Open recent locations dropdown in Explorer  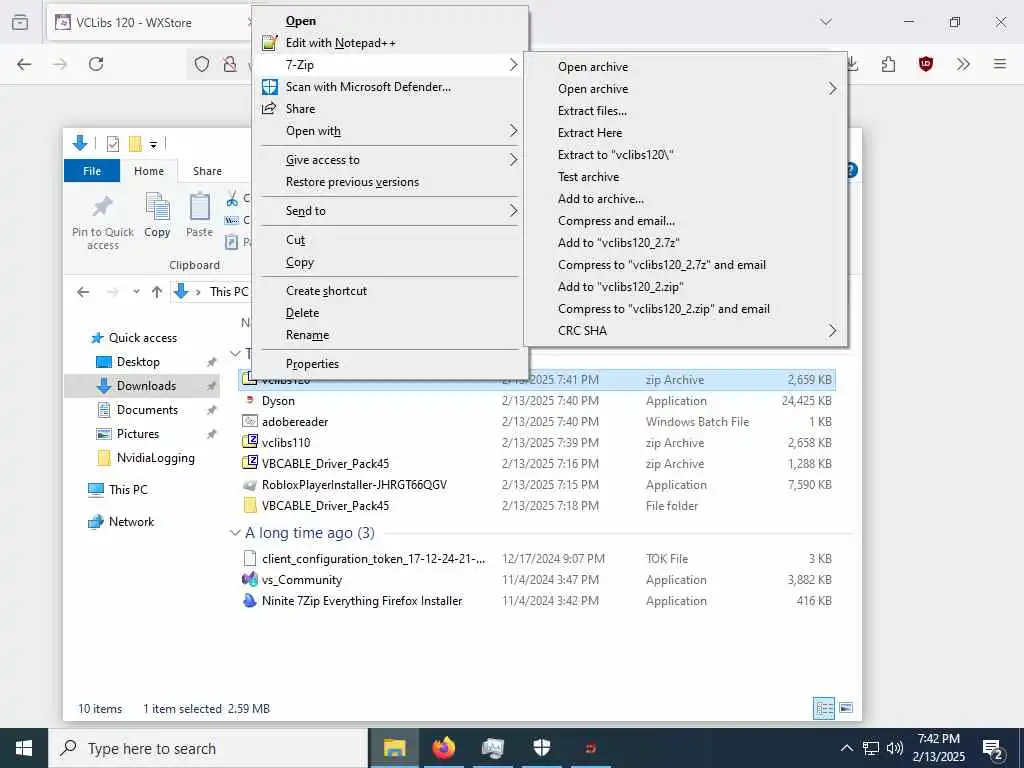[136, 292]
